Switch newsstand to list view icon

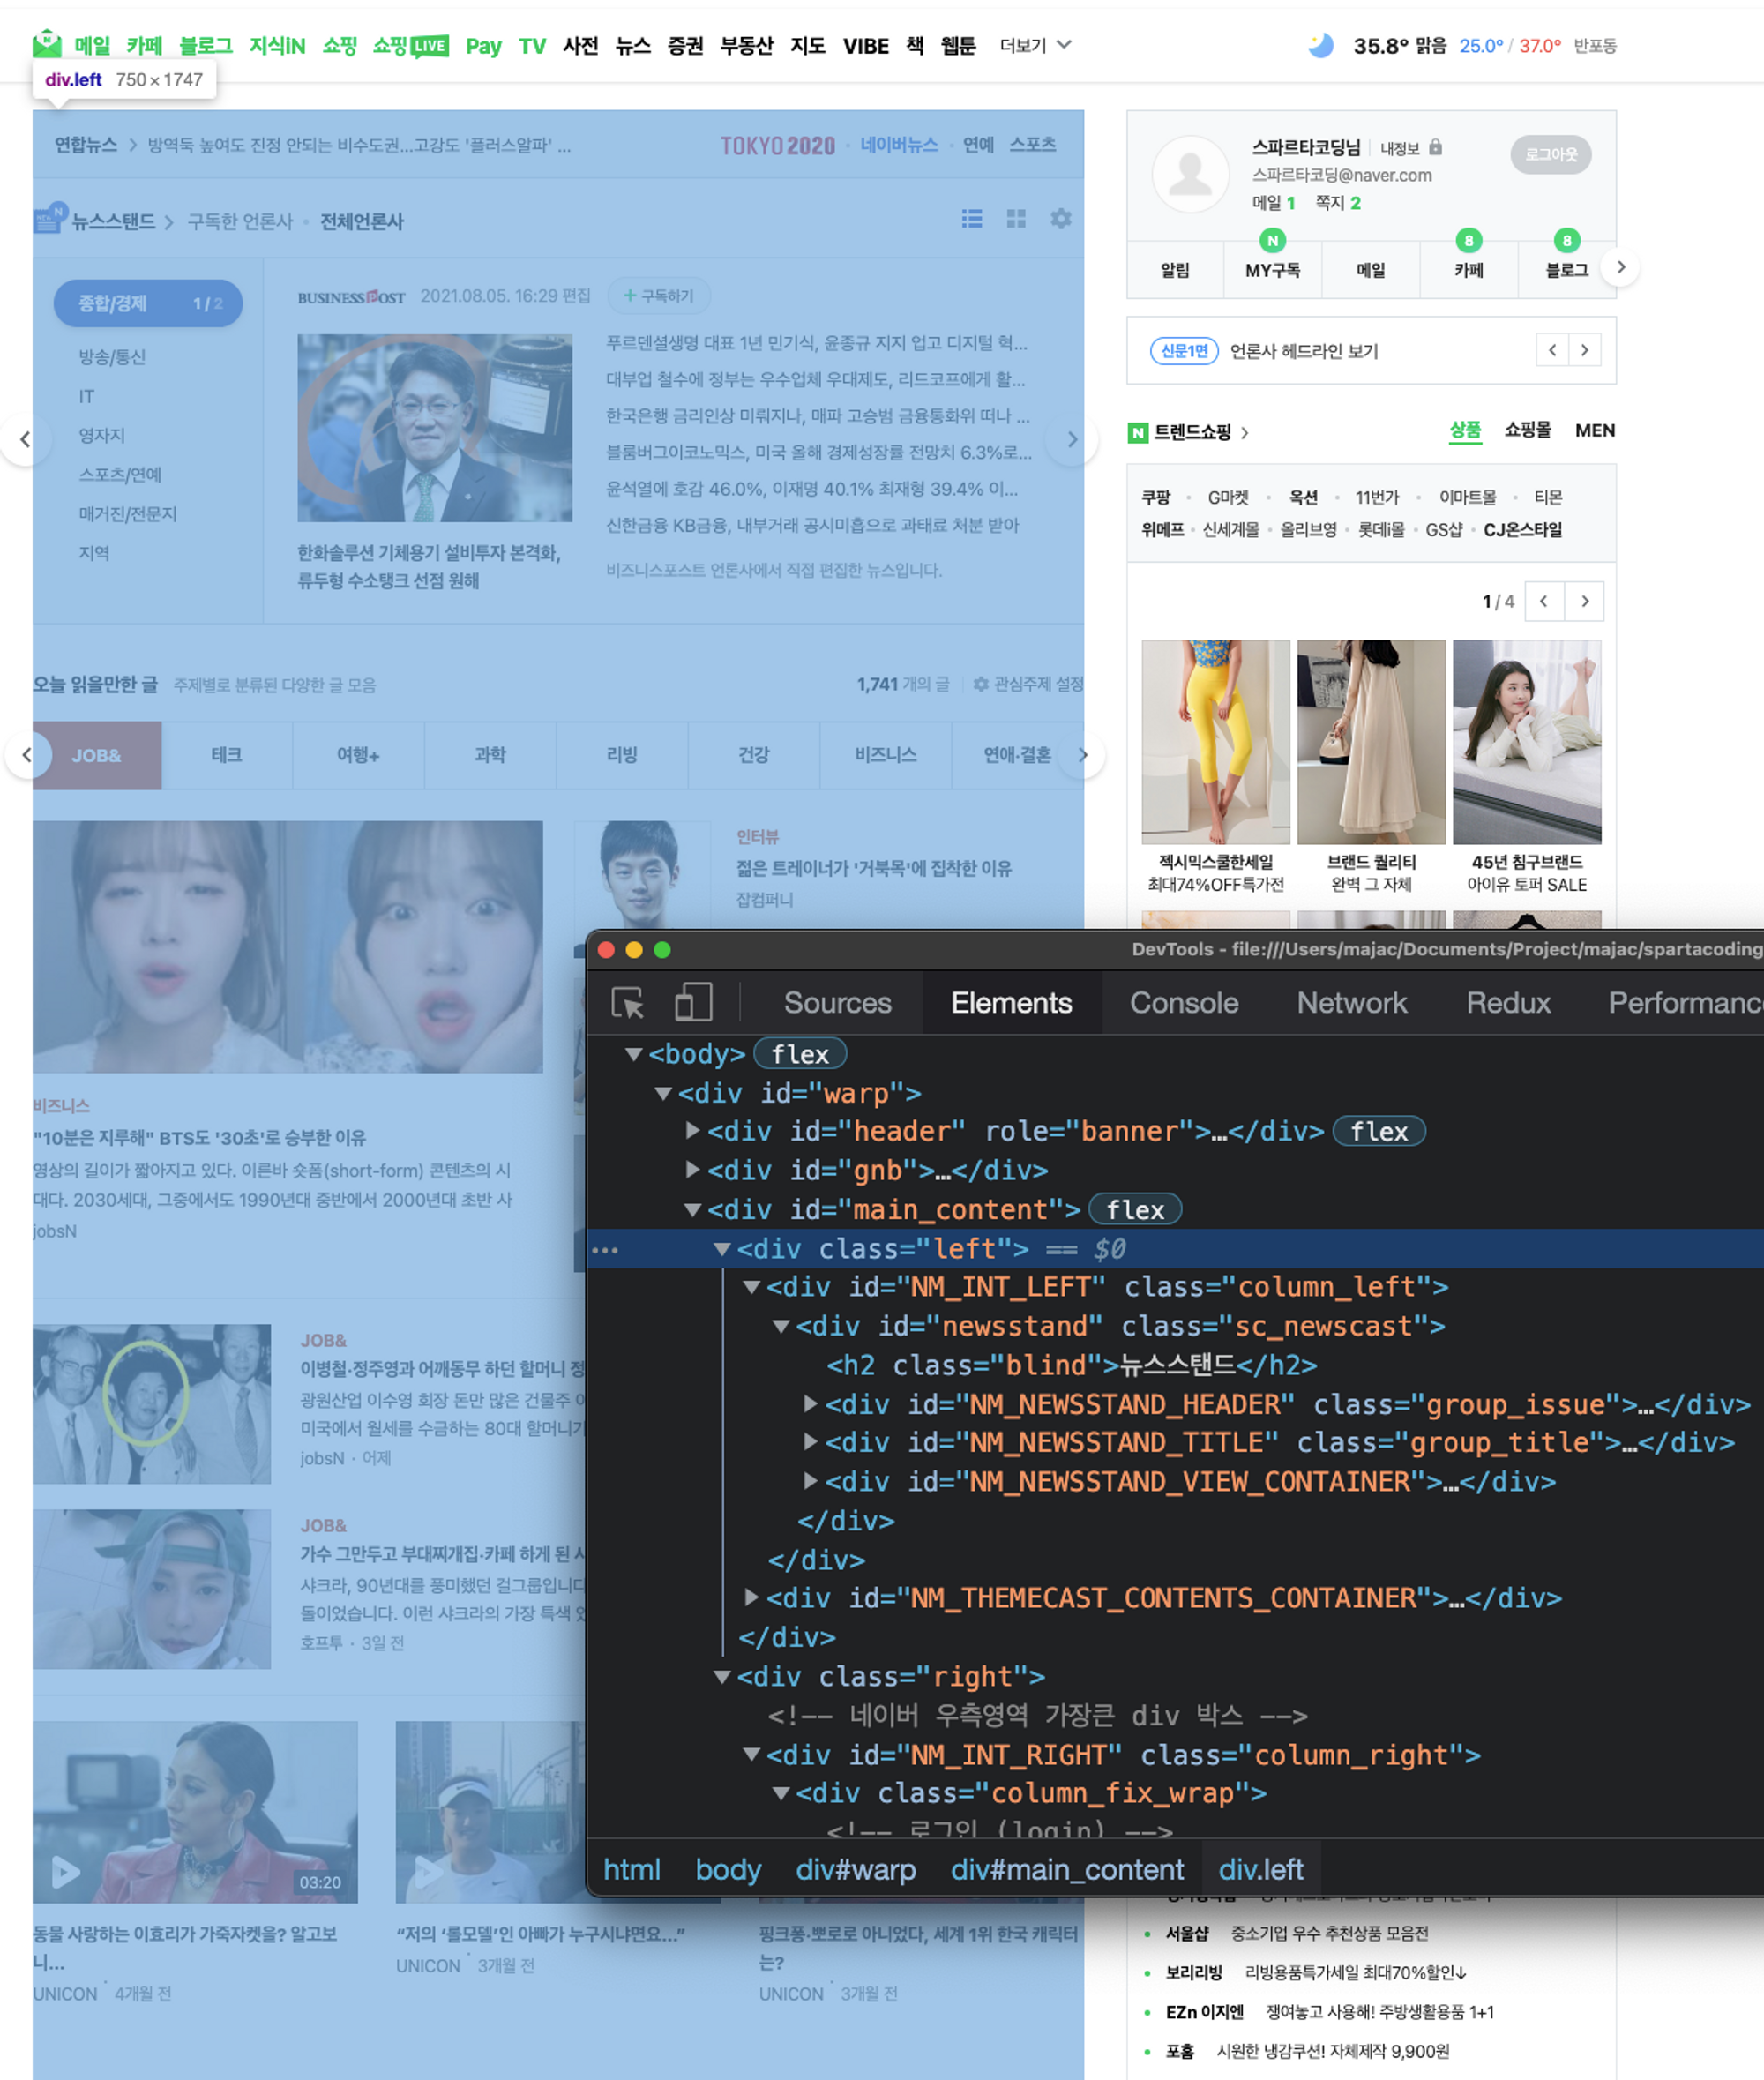(x=971, y=219)
